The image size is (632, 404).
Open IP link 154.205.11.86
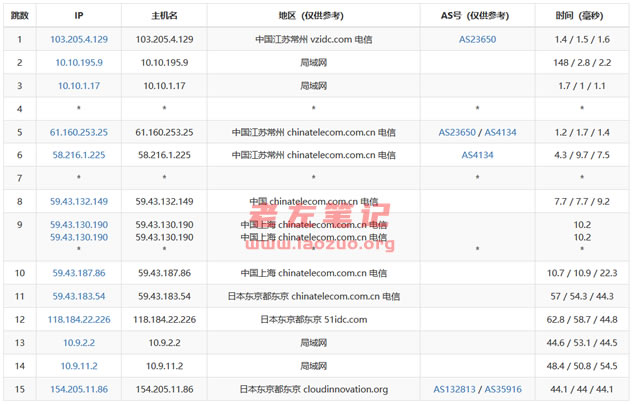coord(79,389)
